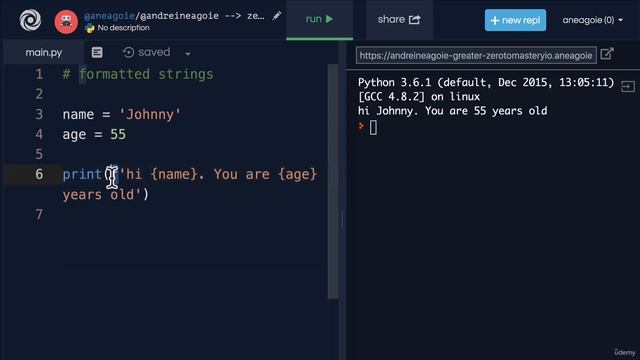Screen dimensions: 640x360
Task: Click line number 7 in the gutter
Action: (39, 214)
